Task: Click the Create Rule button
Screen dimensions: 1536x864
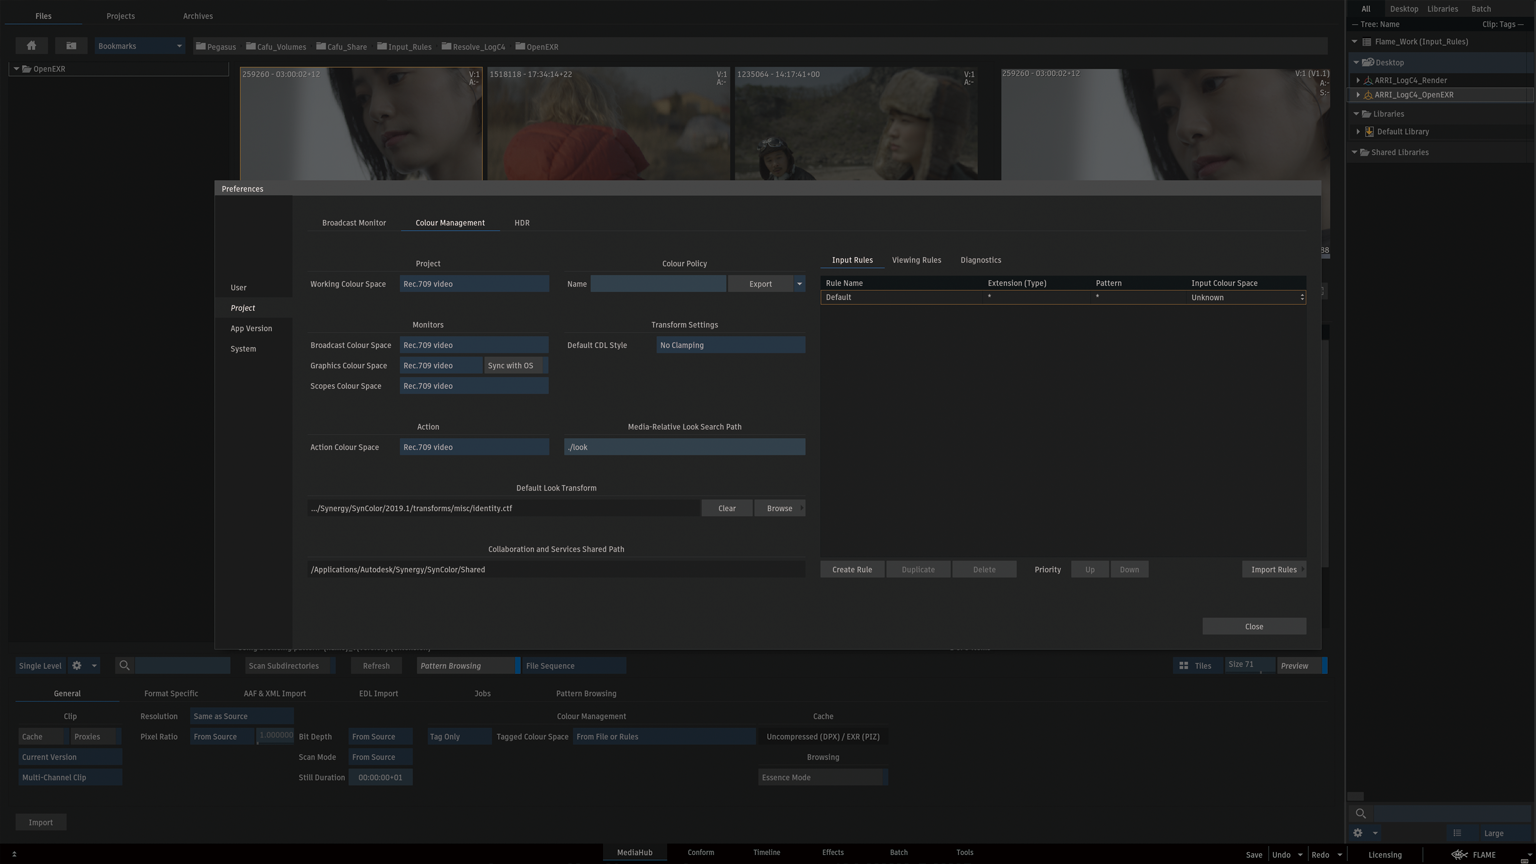Action: [x=852, y=570]
